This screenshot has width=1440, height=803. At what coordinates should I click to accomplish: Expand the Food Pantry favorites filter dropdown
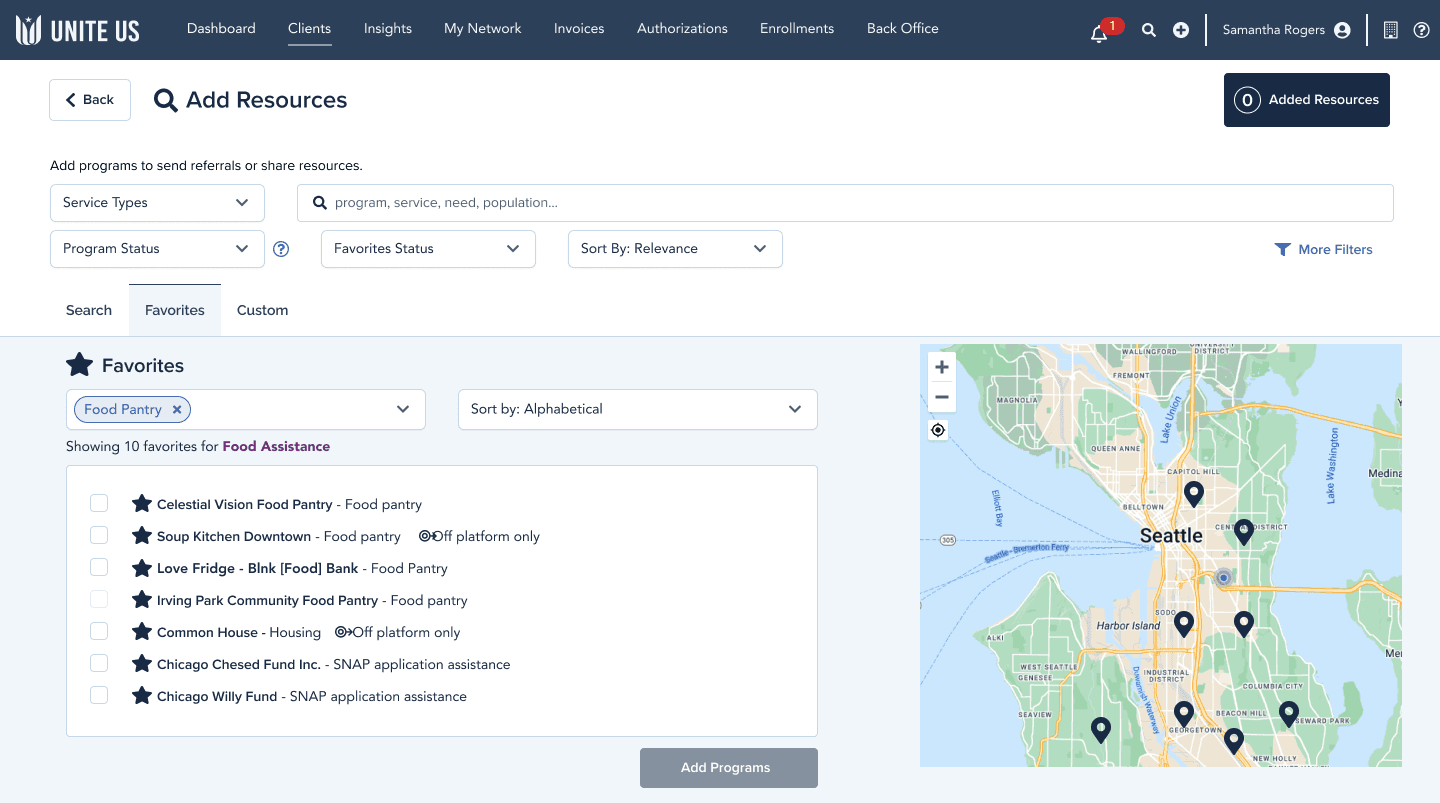pyautogui.click(x=403, y=409)
